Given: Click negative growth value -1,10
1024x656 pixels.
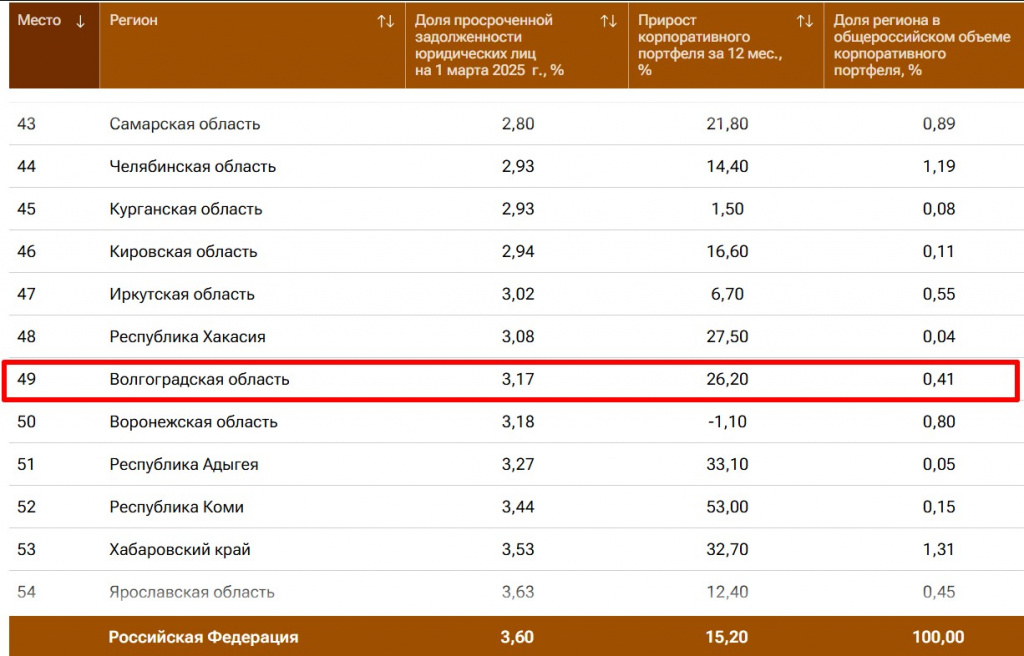Looking at the screenshot, I should (727, 421).
